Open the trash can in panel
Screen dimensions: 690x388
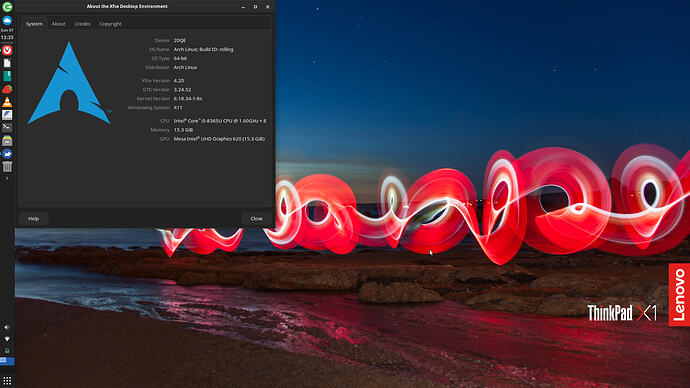[7, 166]
